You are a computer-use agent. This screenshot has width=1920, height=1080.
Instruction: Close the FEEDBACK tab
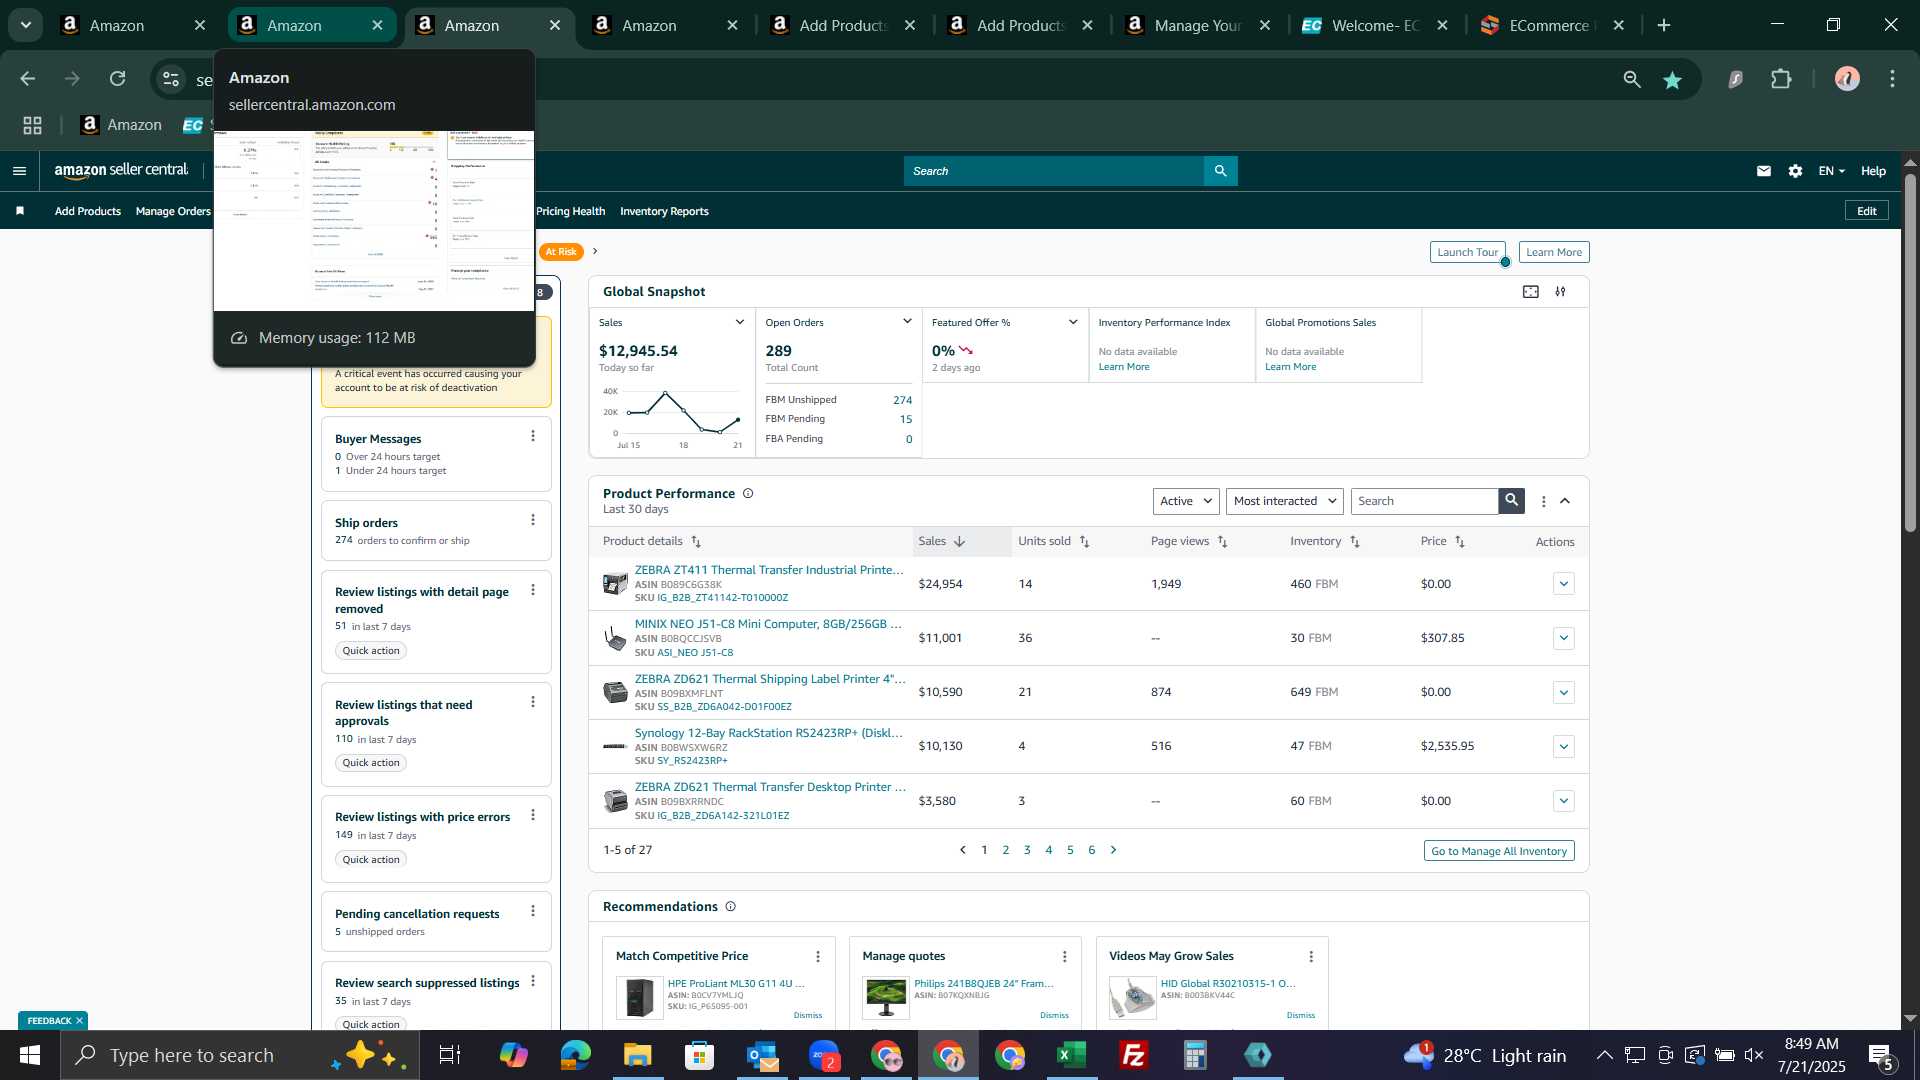click(x=79, y=1021)
